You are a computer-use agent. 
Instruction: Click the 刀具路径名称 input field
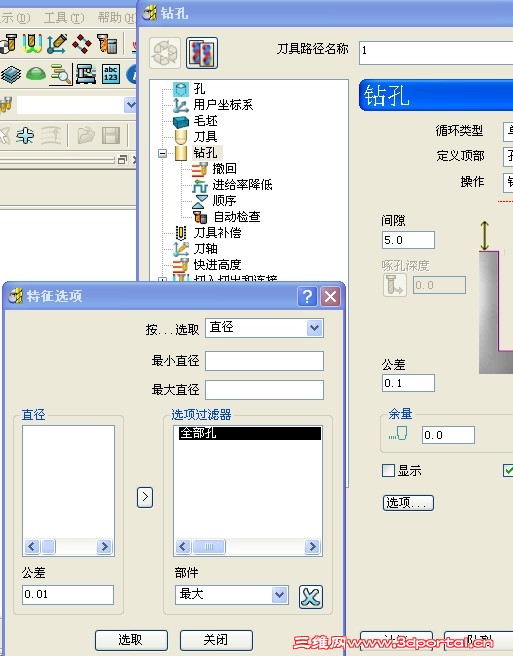tap(436, 53)
